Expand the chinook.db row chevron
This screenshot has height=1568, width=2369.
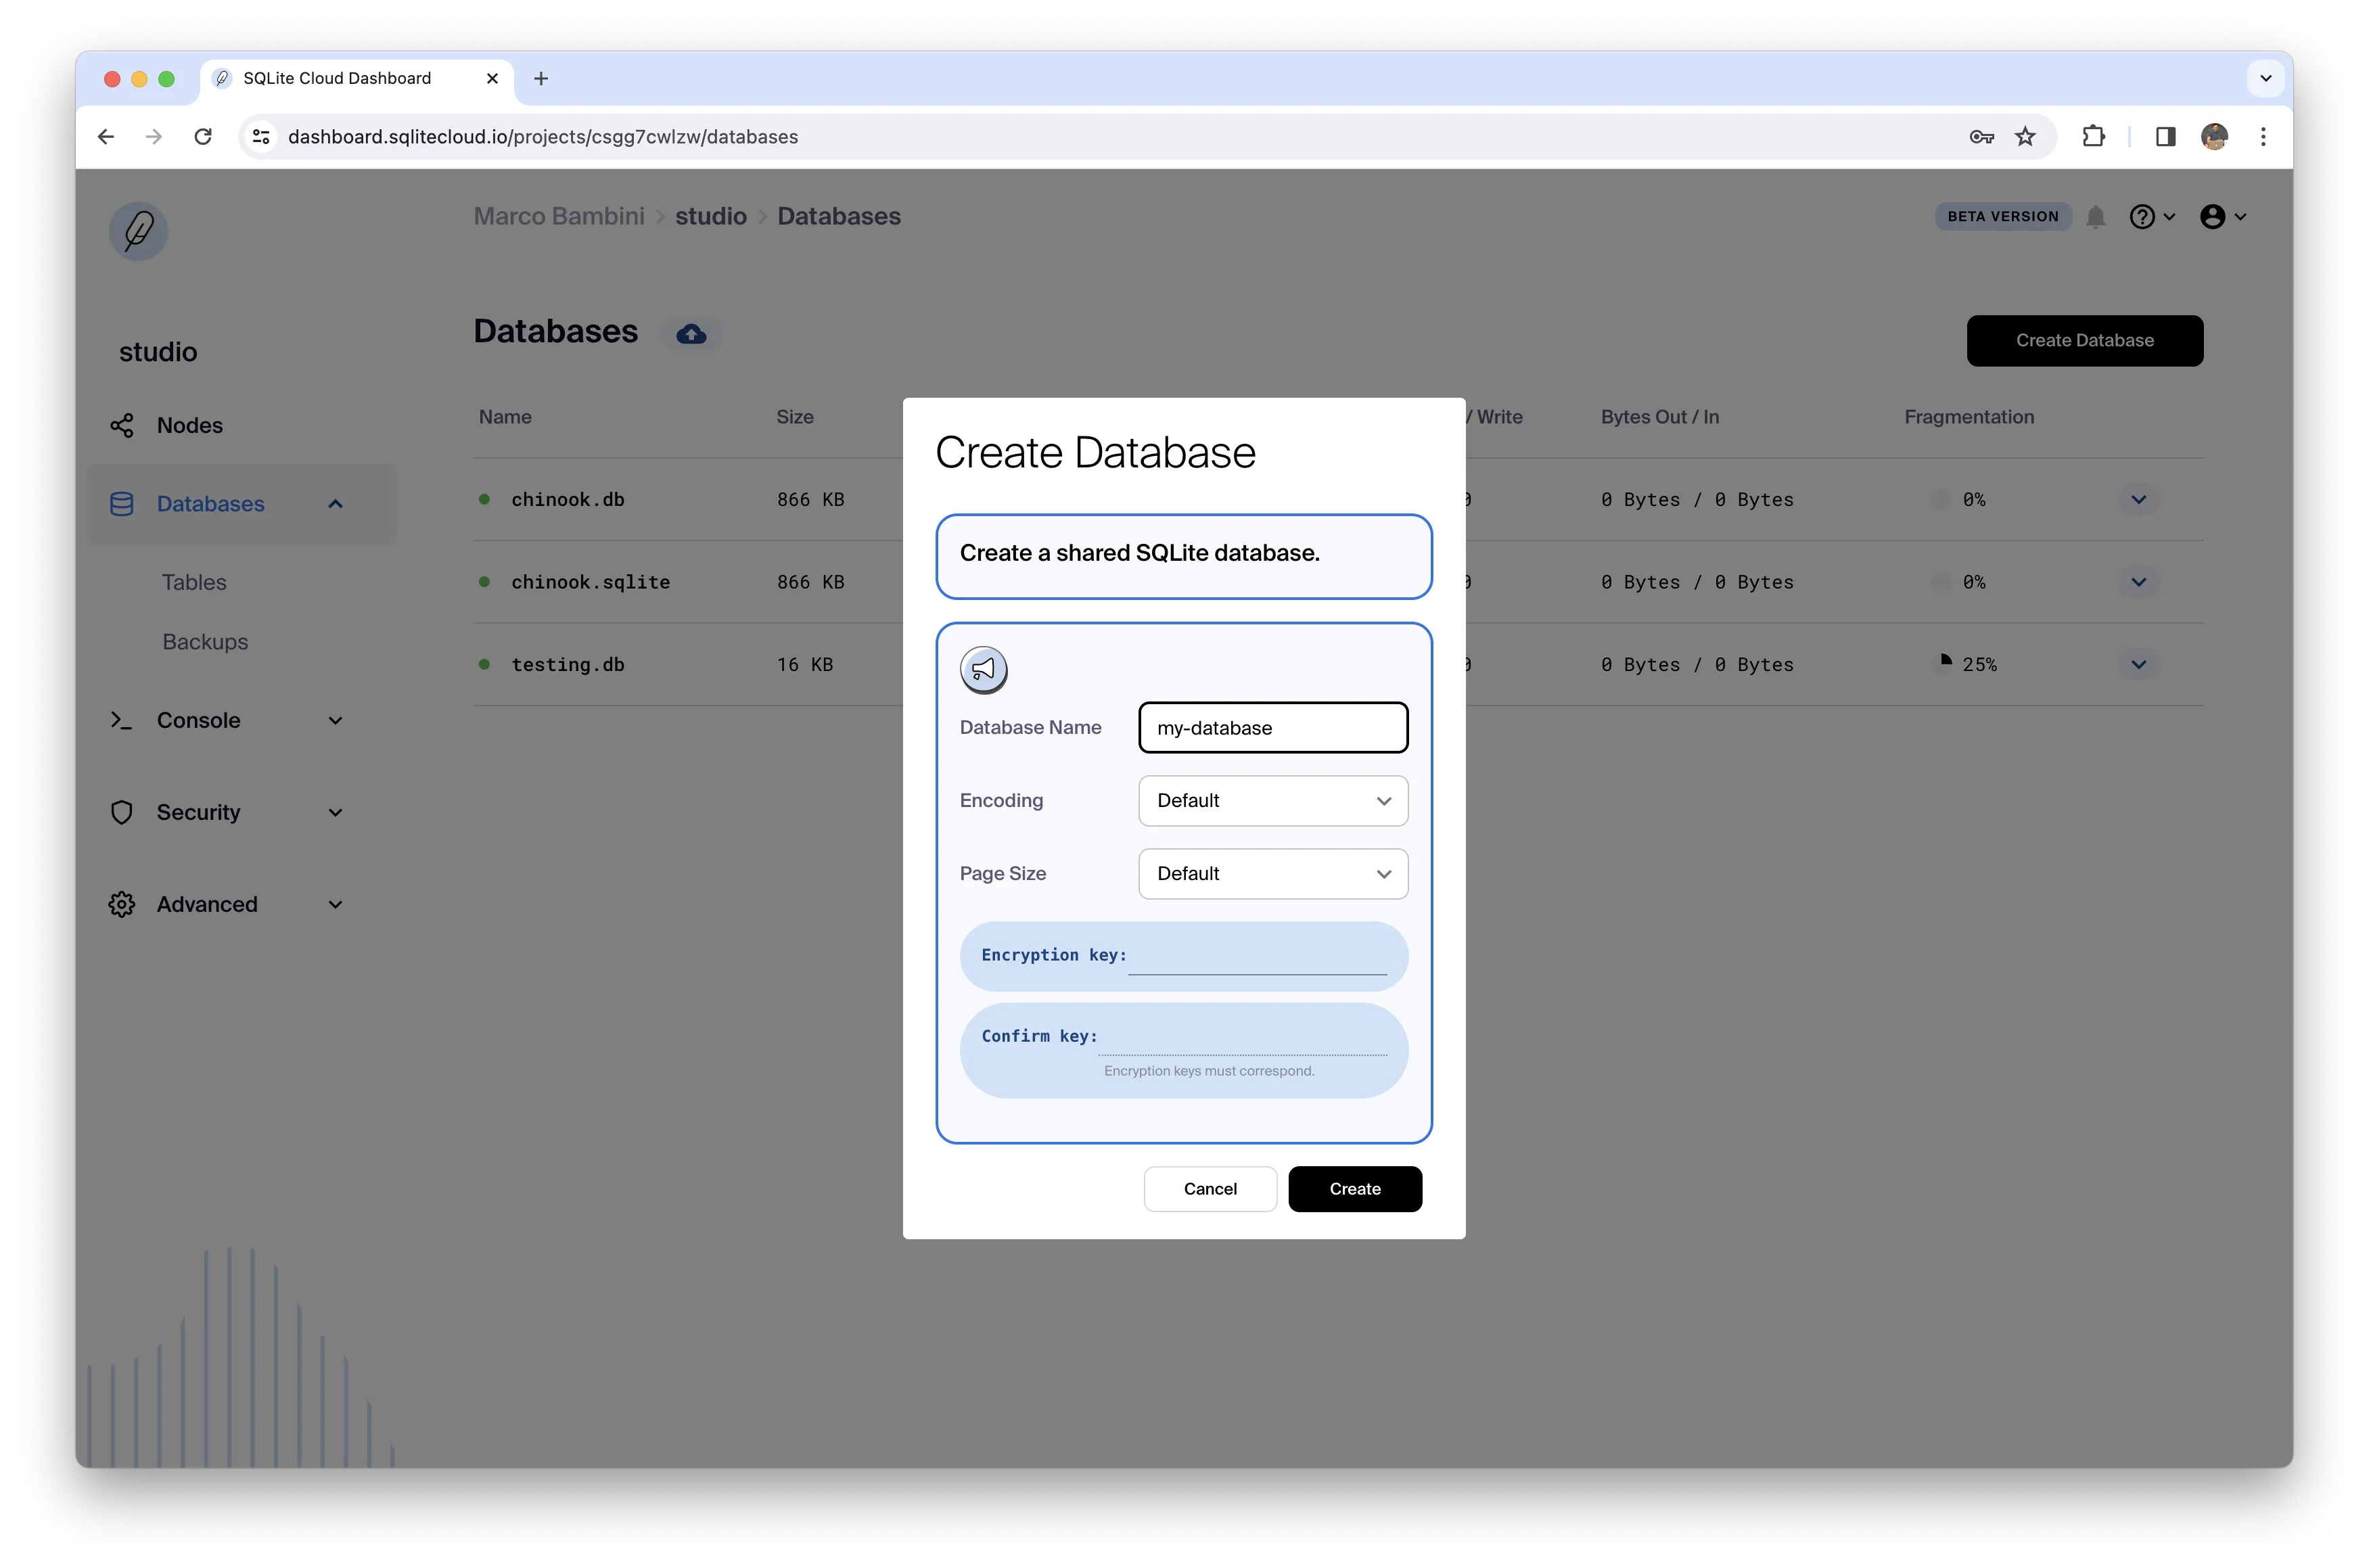(x=2138, y=500)
